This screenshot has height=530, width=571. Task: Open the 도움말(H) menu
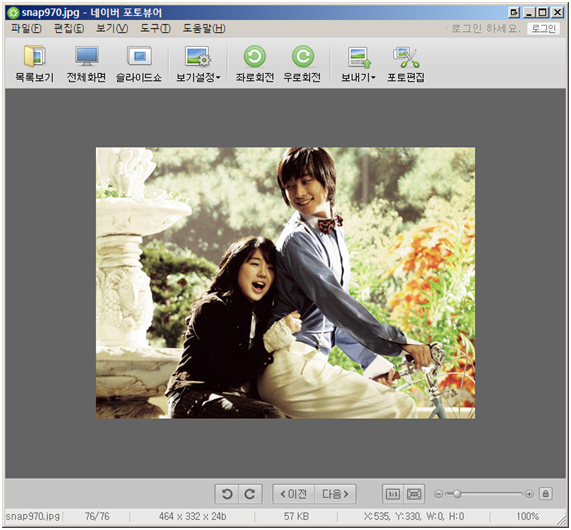click(204, 28)
